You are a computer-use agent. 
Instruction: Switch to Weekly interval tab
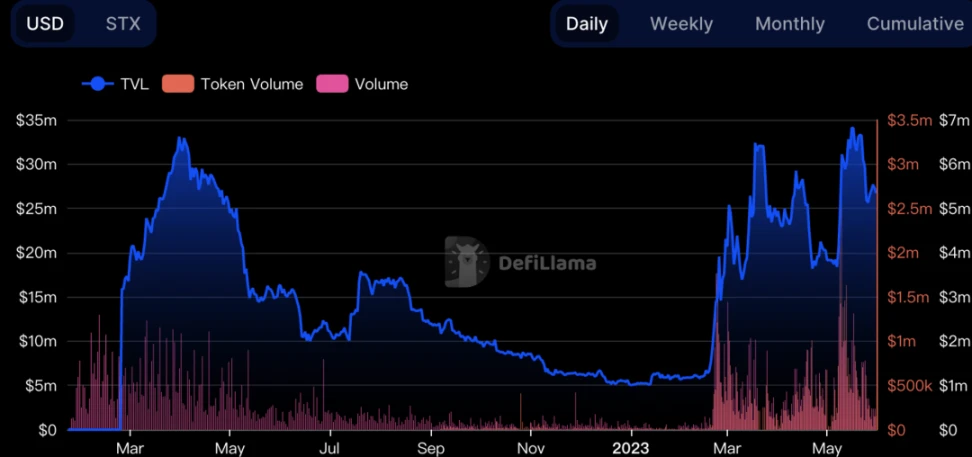click(x=681, y=24)
